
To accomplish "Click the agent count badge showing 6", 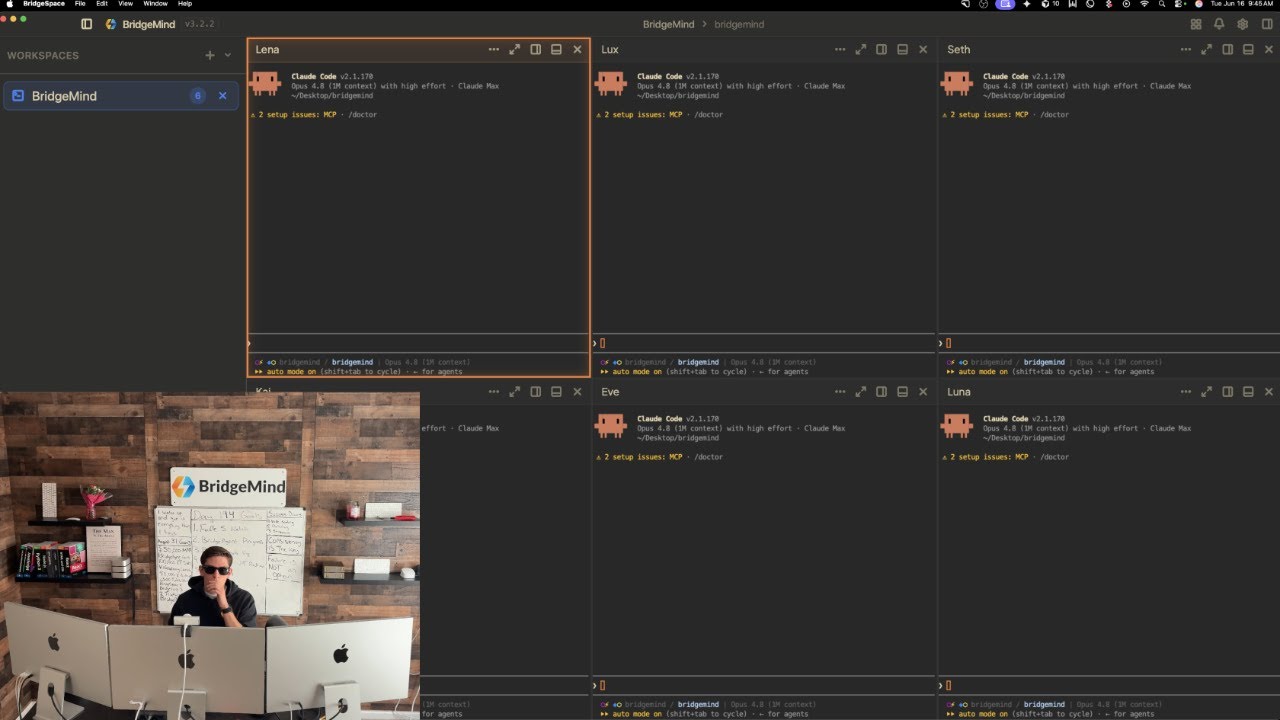I will [198, 96].
